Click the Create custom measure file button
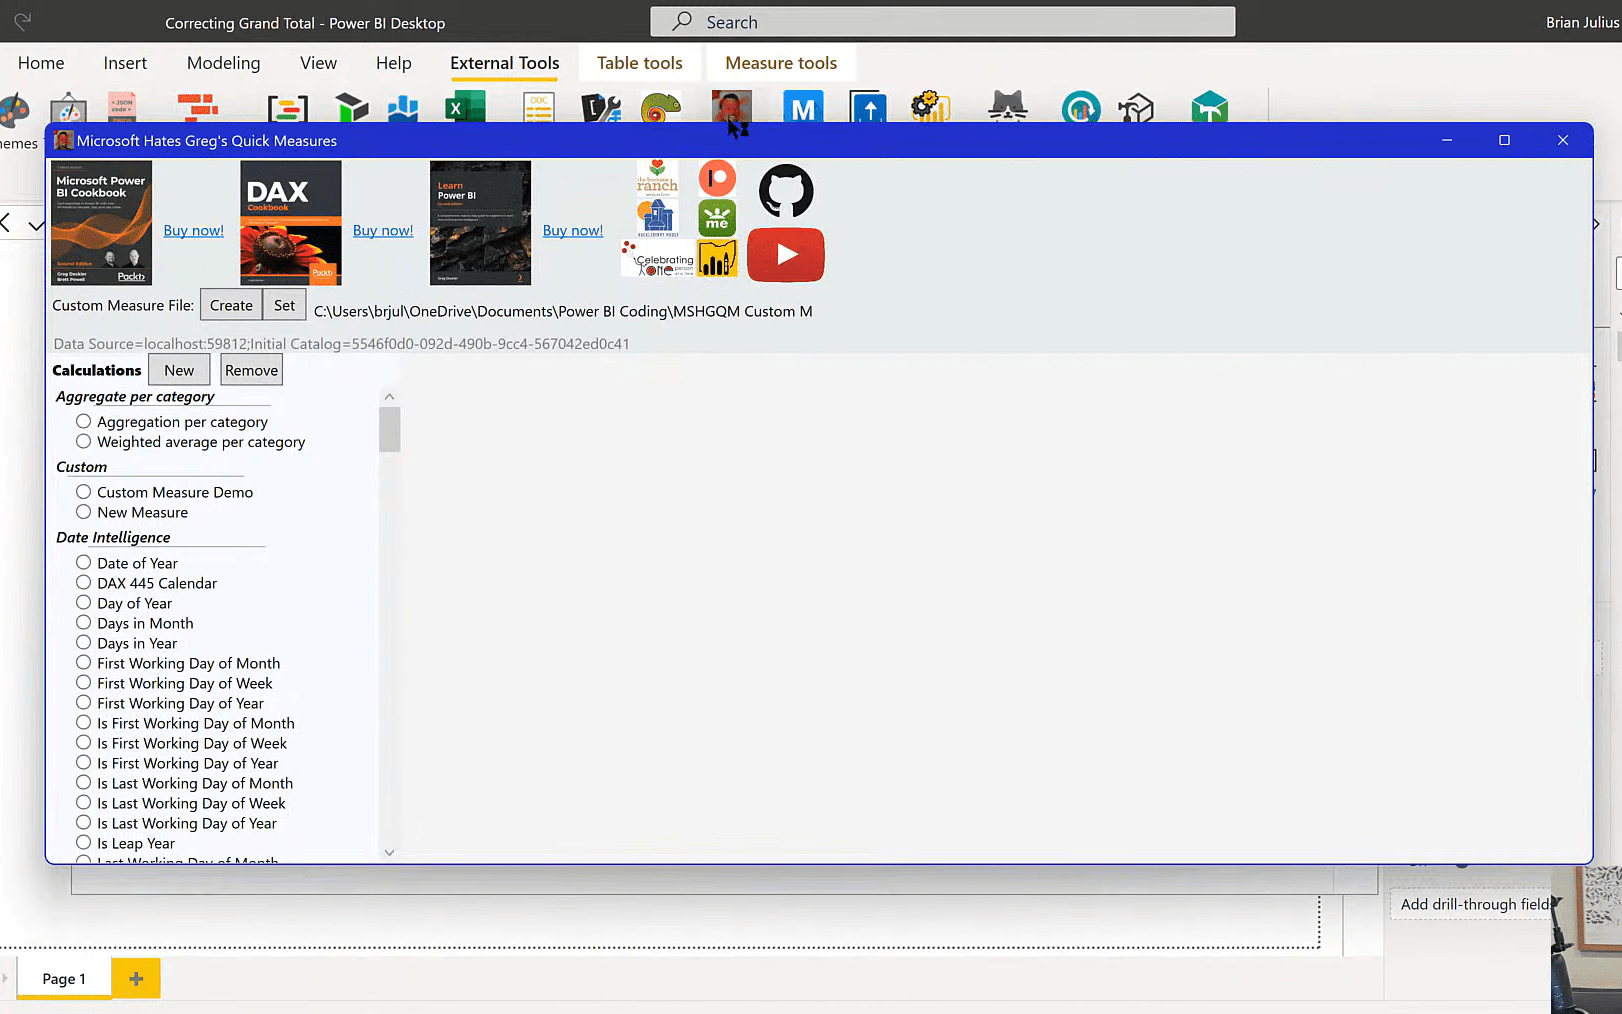 click(231, 305)
